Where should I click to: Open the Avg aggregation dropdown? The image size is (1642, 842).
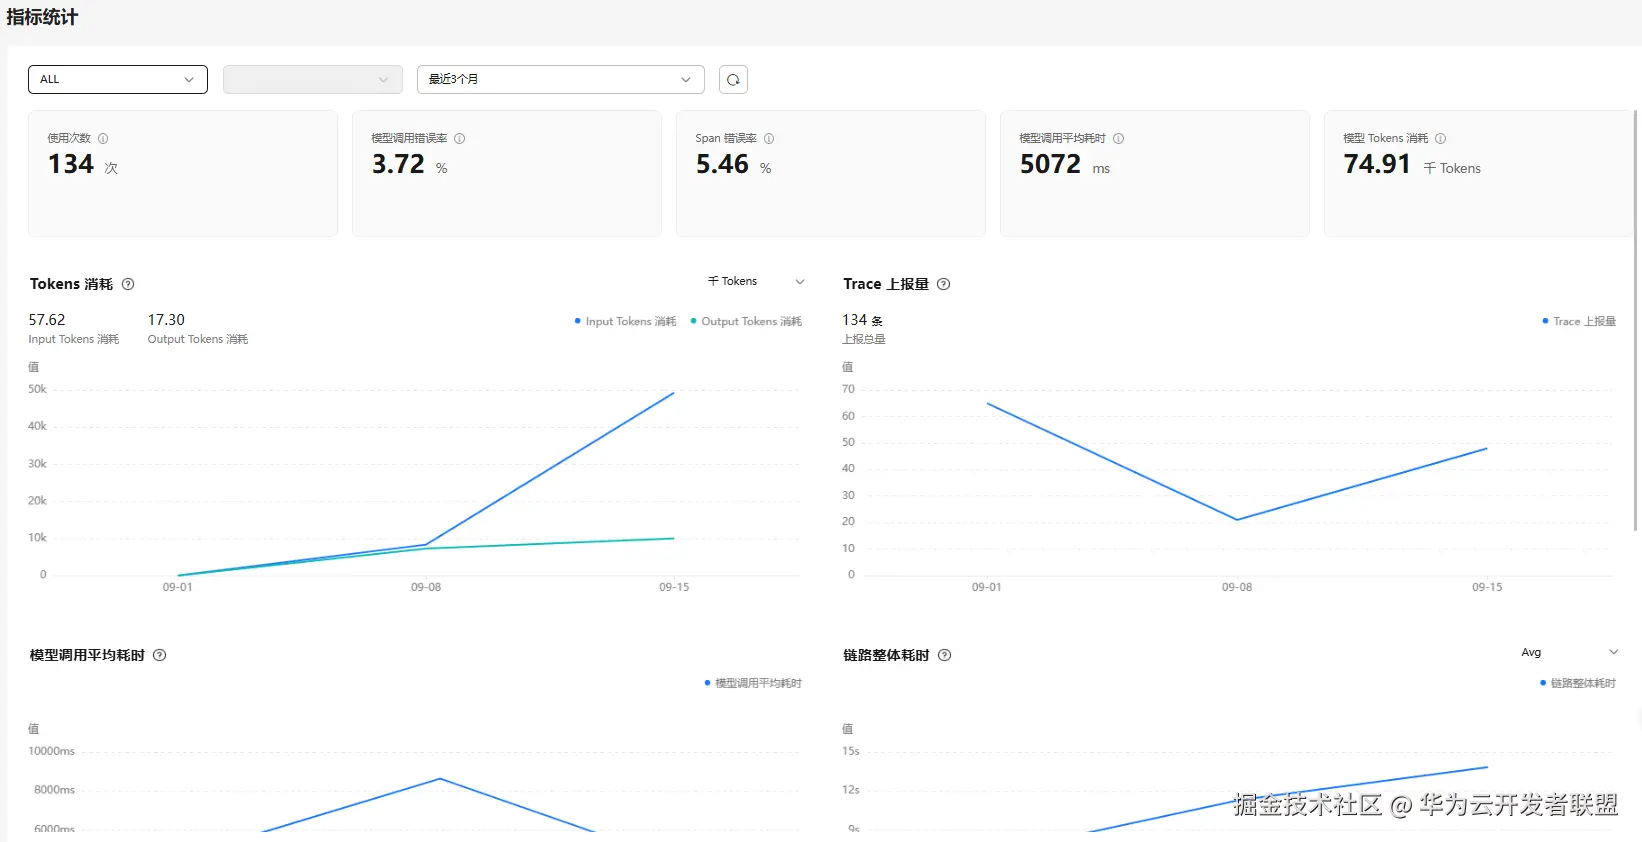tap(1568, 652)
